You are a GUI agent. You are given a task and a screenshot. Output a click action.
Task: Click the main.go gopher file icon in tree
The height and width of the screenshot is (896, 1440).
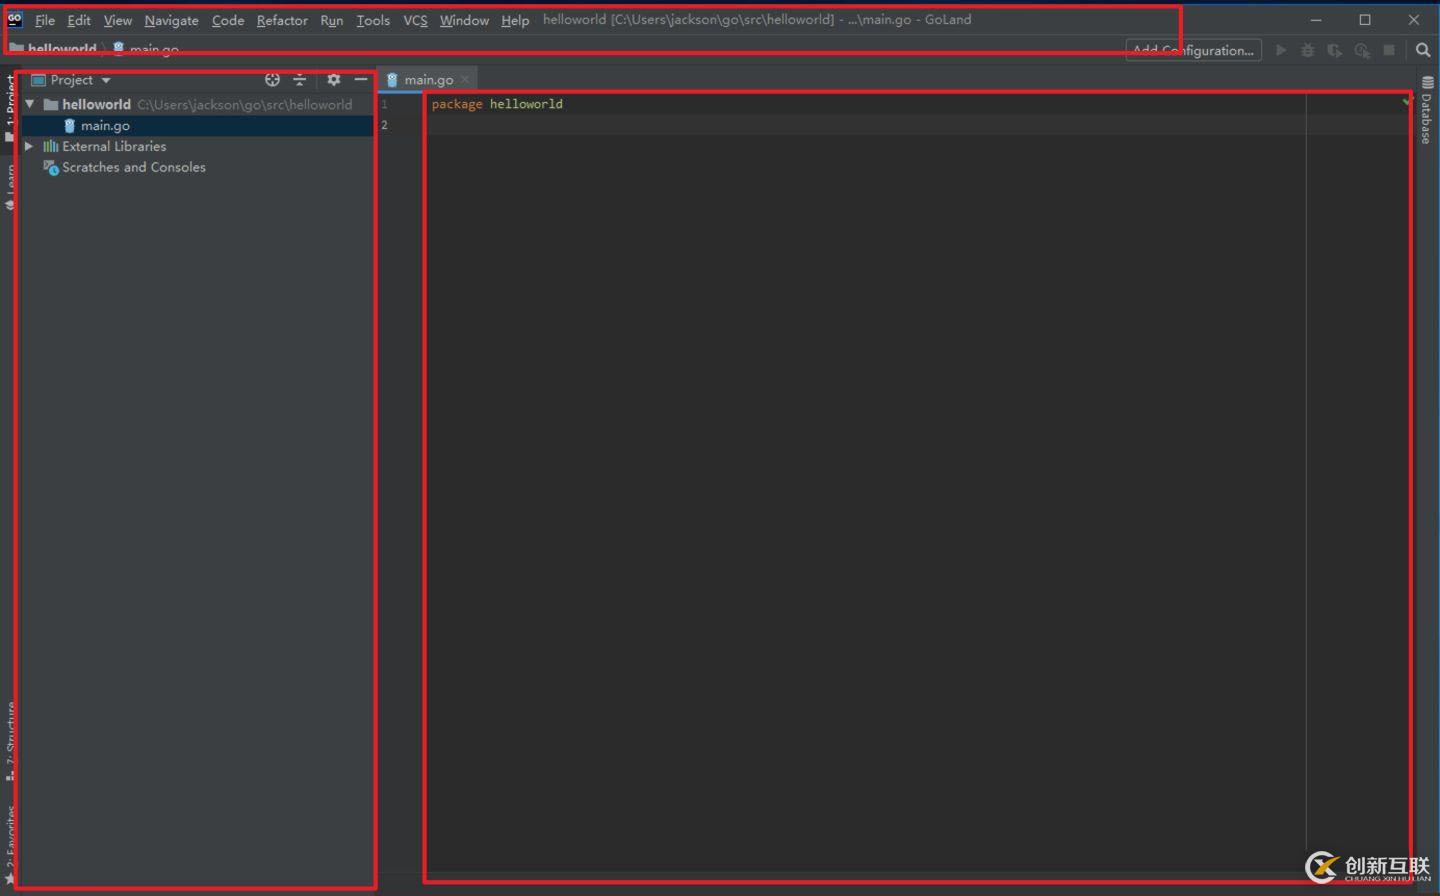click(x=70, y=125)
